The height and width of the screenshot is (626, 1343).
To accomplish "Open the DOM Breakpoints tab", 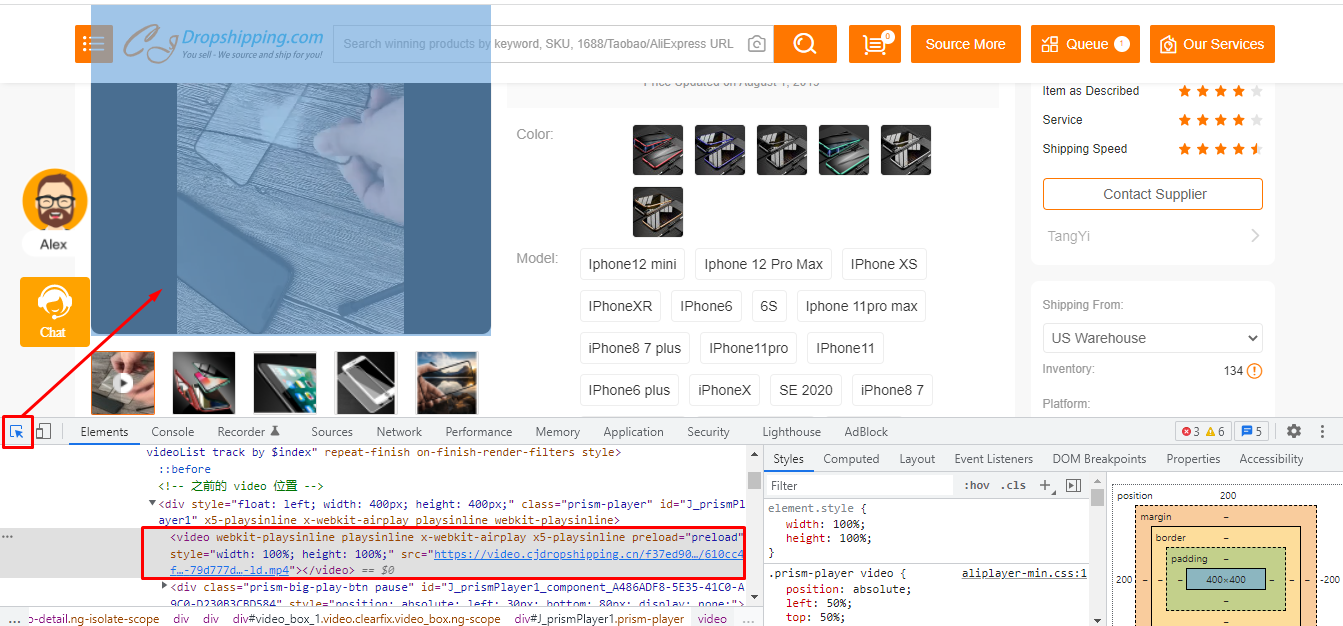I will point(1099,459).
